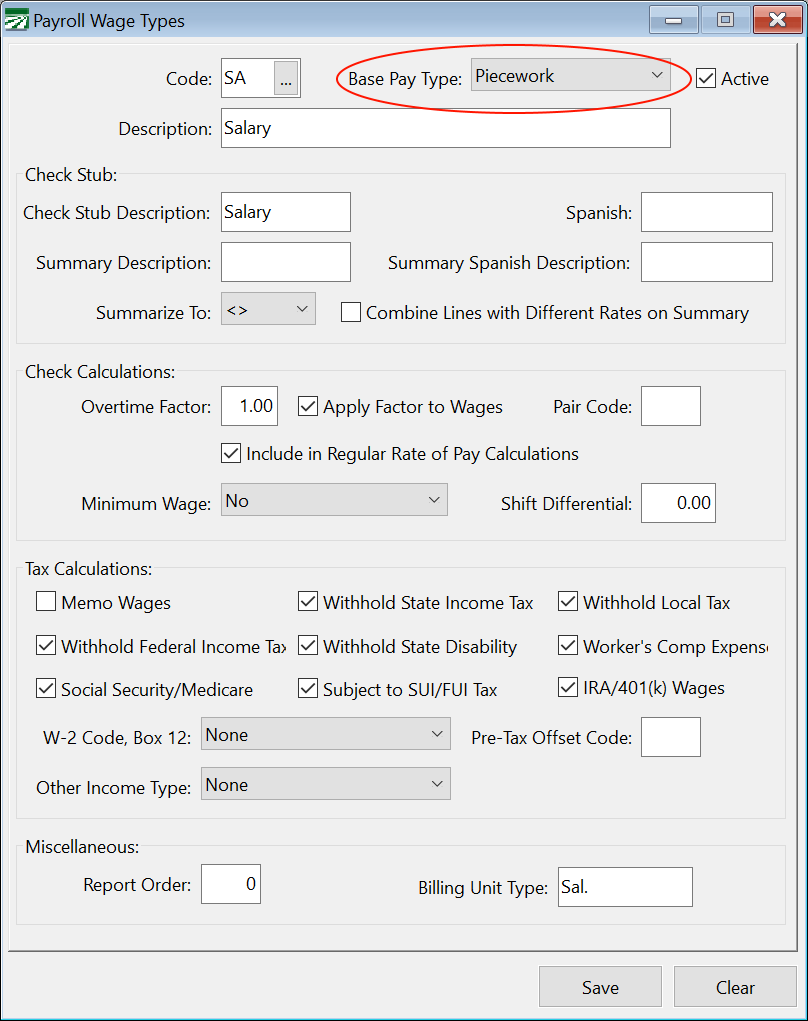The width and height of the screenshot is (808, 1021).
Task: Uncheck Withhold Local Tax option
Action: (568, 603)
